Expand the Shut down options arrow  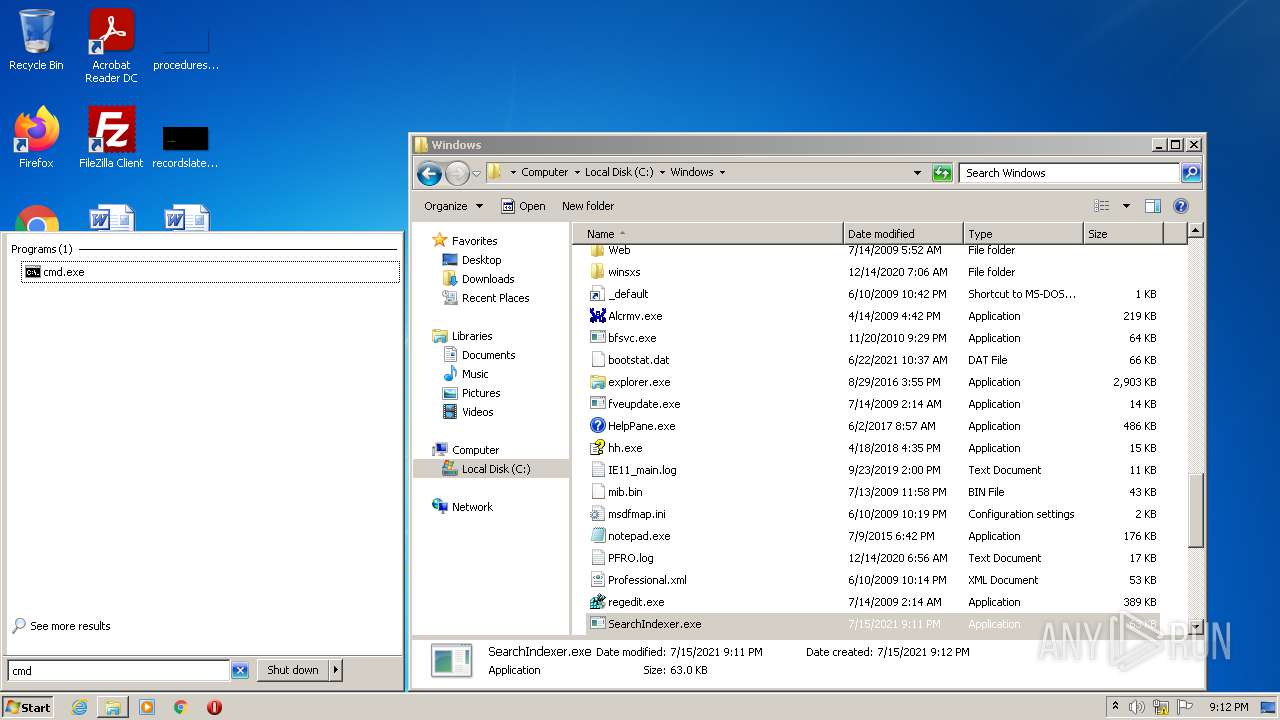tap(335, 671)
